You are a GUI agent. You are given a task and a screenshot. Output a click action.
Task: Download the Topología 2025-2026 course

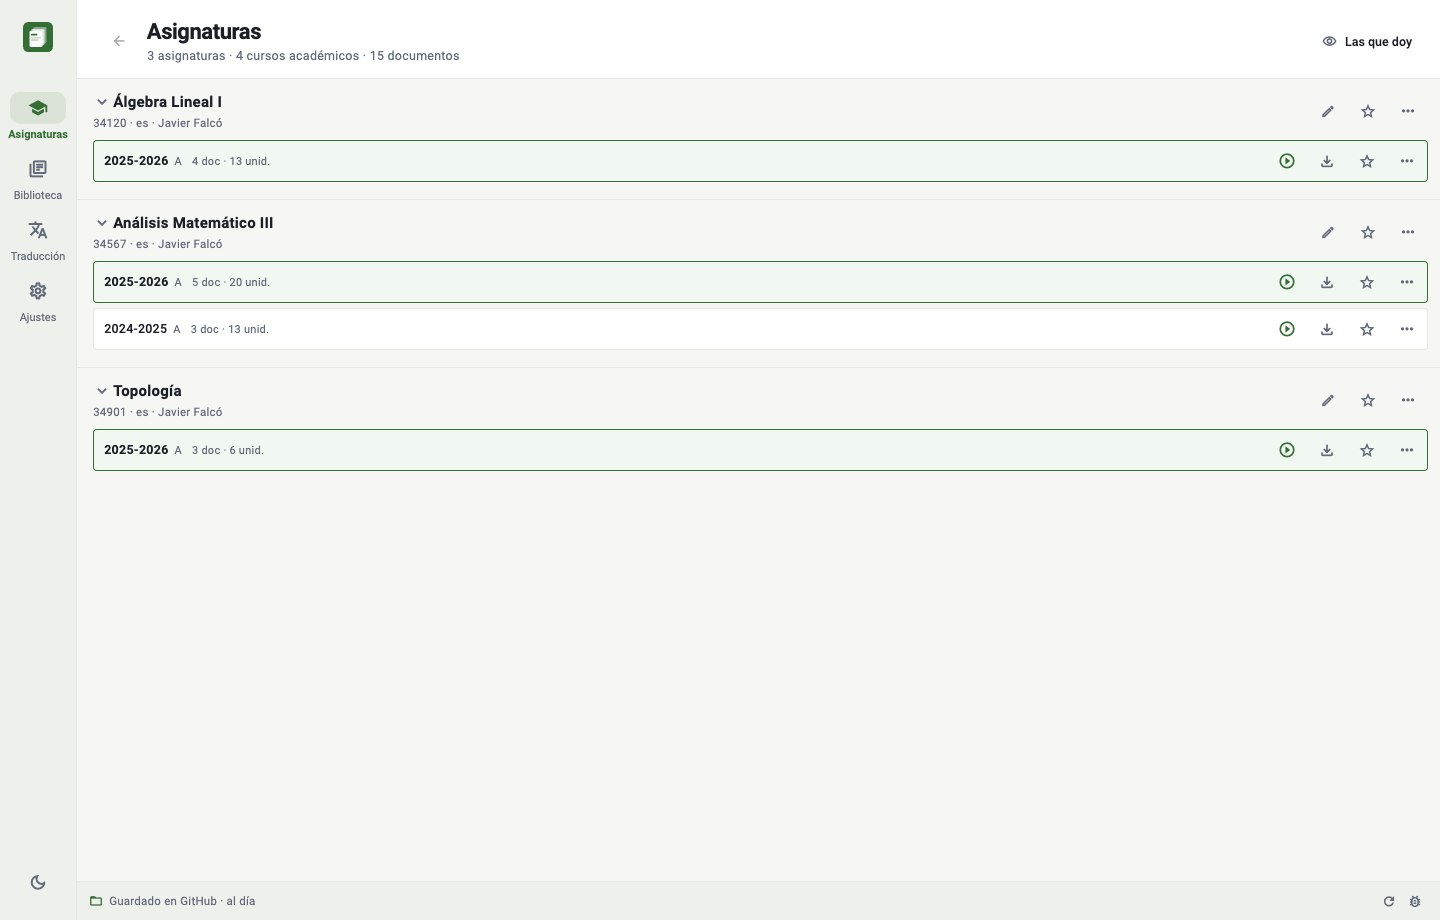(1327, 450)
